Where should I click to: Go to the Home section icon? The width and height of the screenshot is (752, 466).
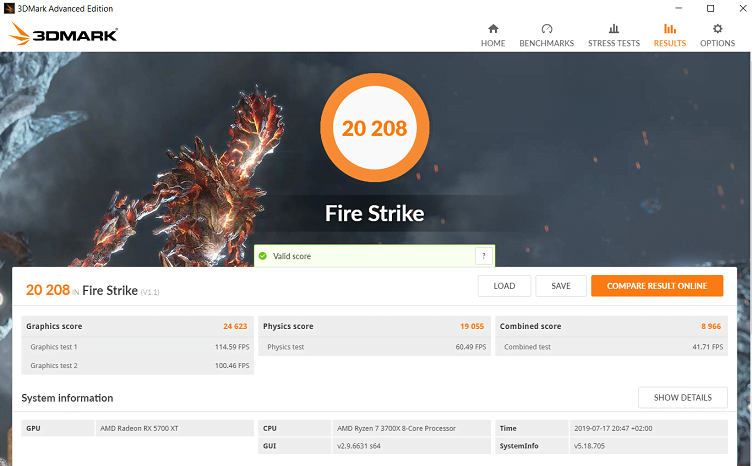[492, 30]
